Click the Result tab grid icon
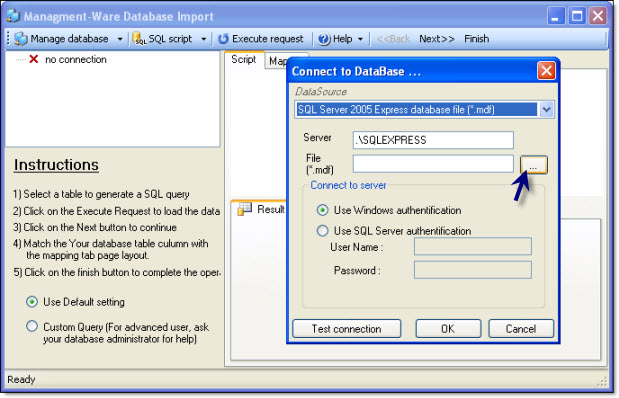Screen dimensions: 619x398 point(244,209)
